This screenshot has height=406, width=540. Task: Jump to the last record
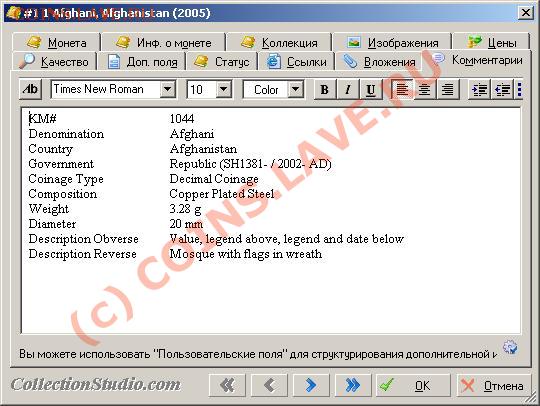[x=353, y=385]
